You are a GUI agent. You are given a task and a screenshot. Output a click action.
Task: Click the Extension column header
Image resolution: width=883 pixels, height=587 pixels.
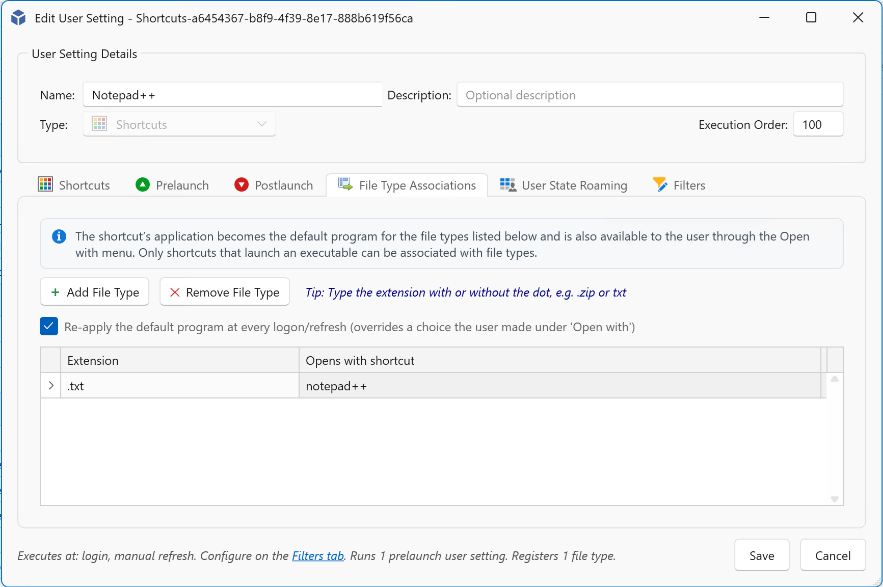click(x=180, y=361)
